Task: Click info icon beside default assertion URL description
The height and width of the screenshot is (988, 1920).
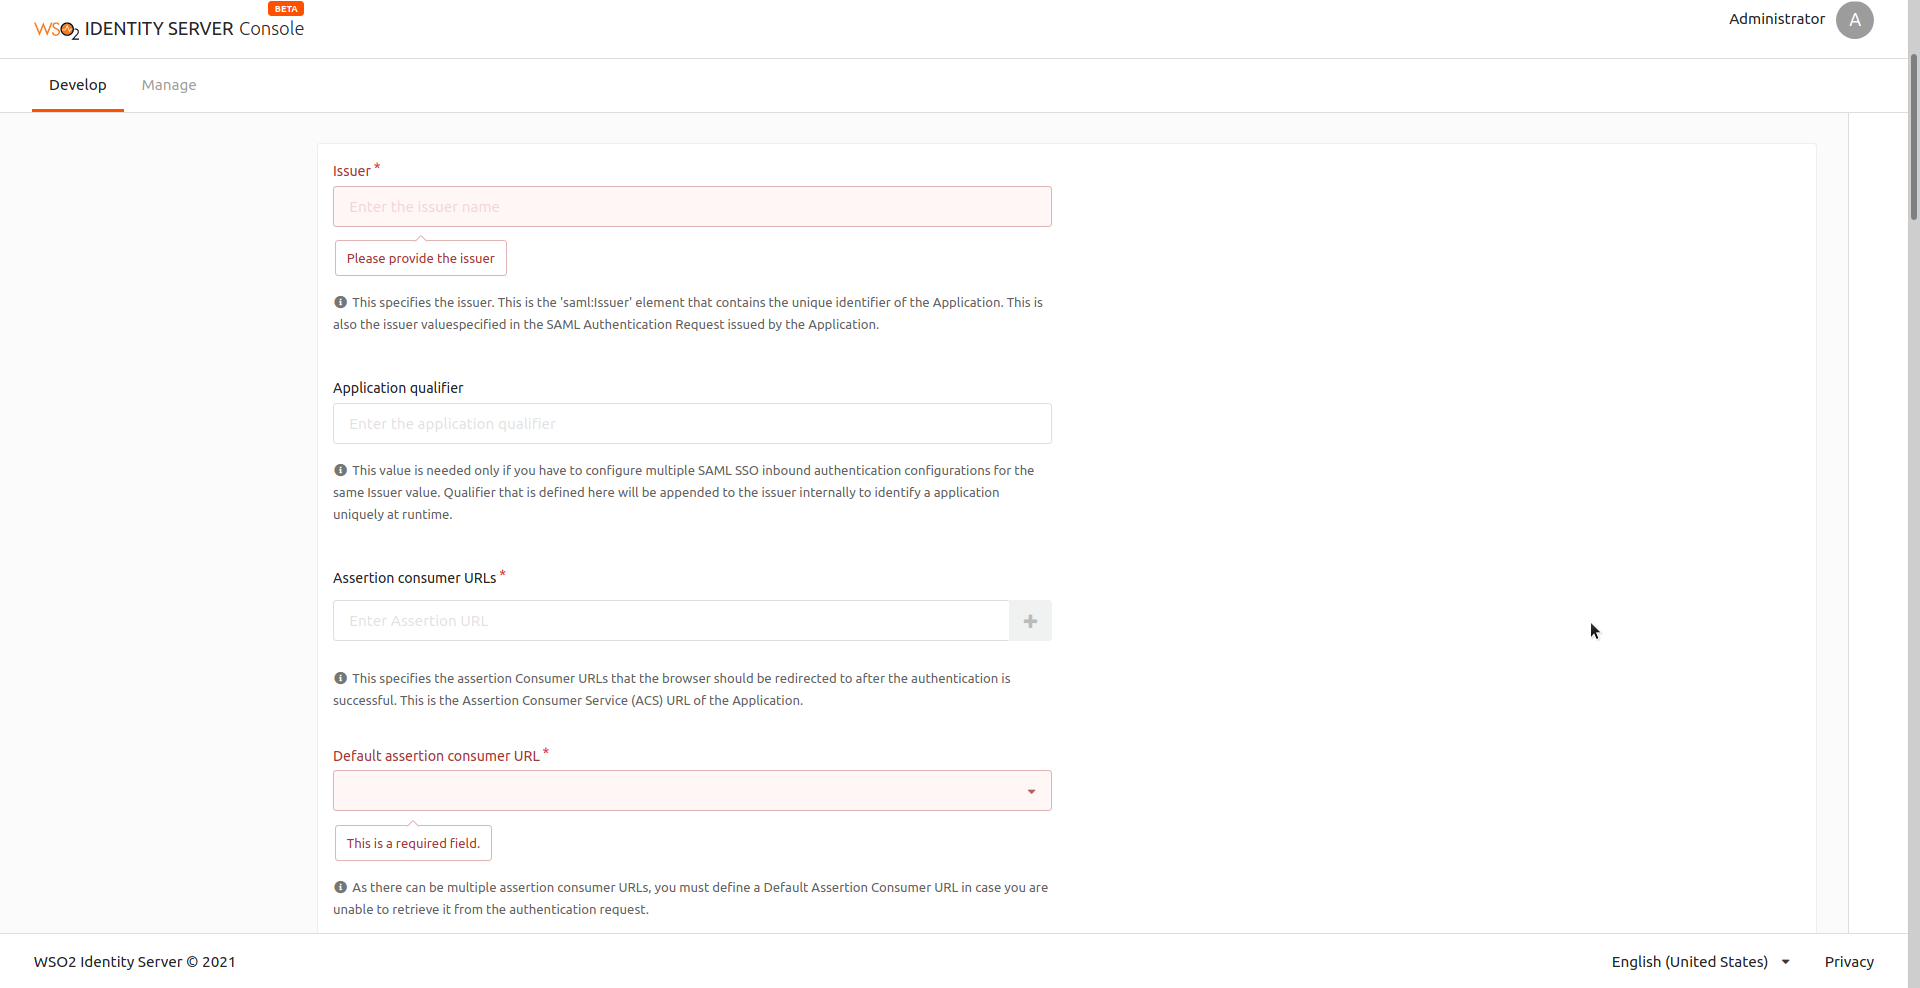Action: 340,887
